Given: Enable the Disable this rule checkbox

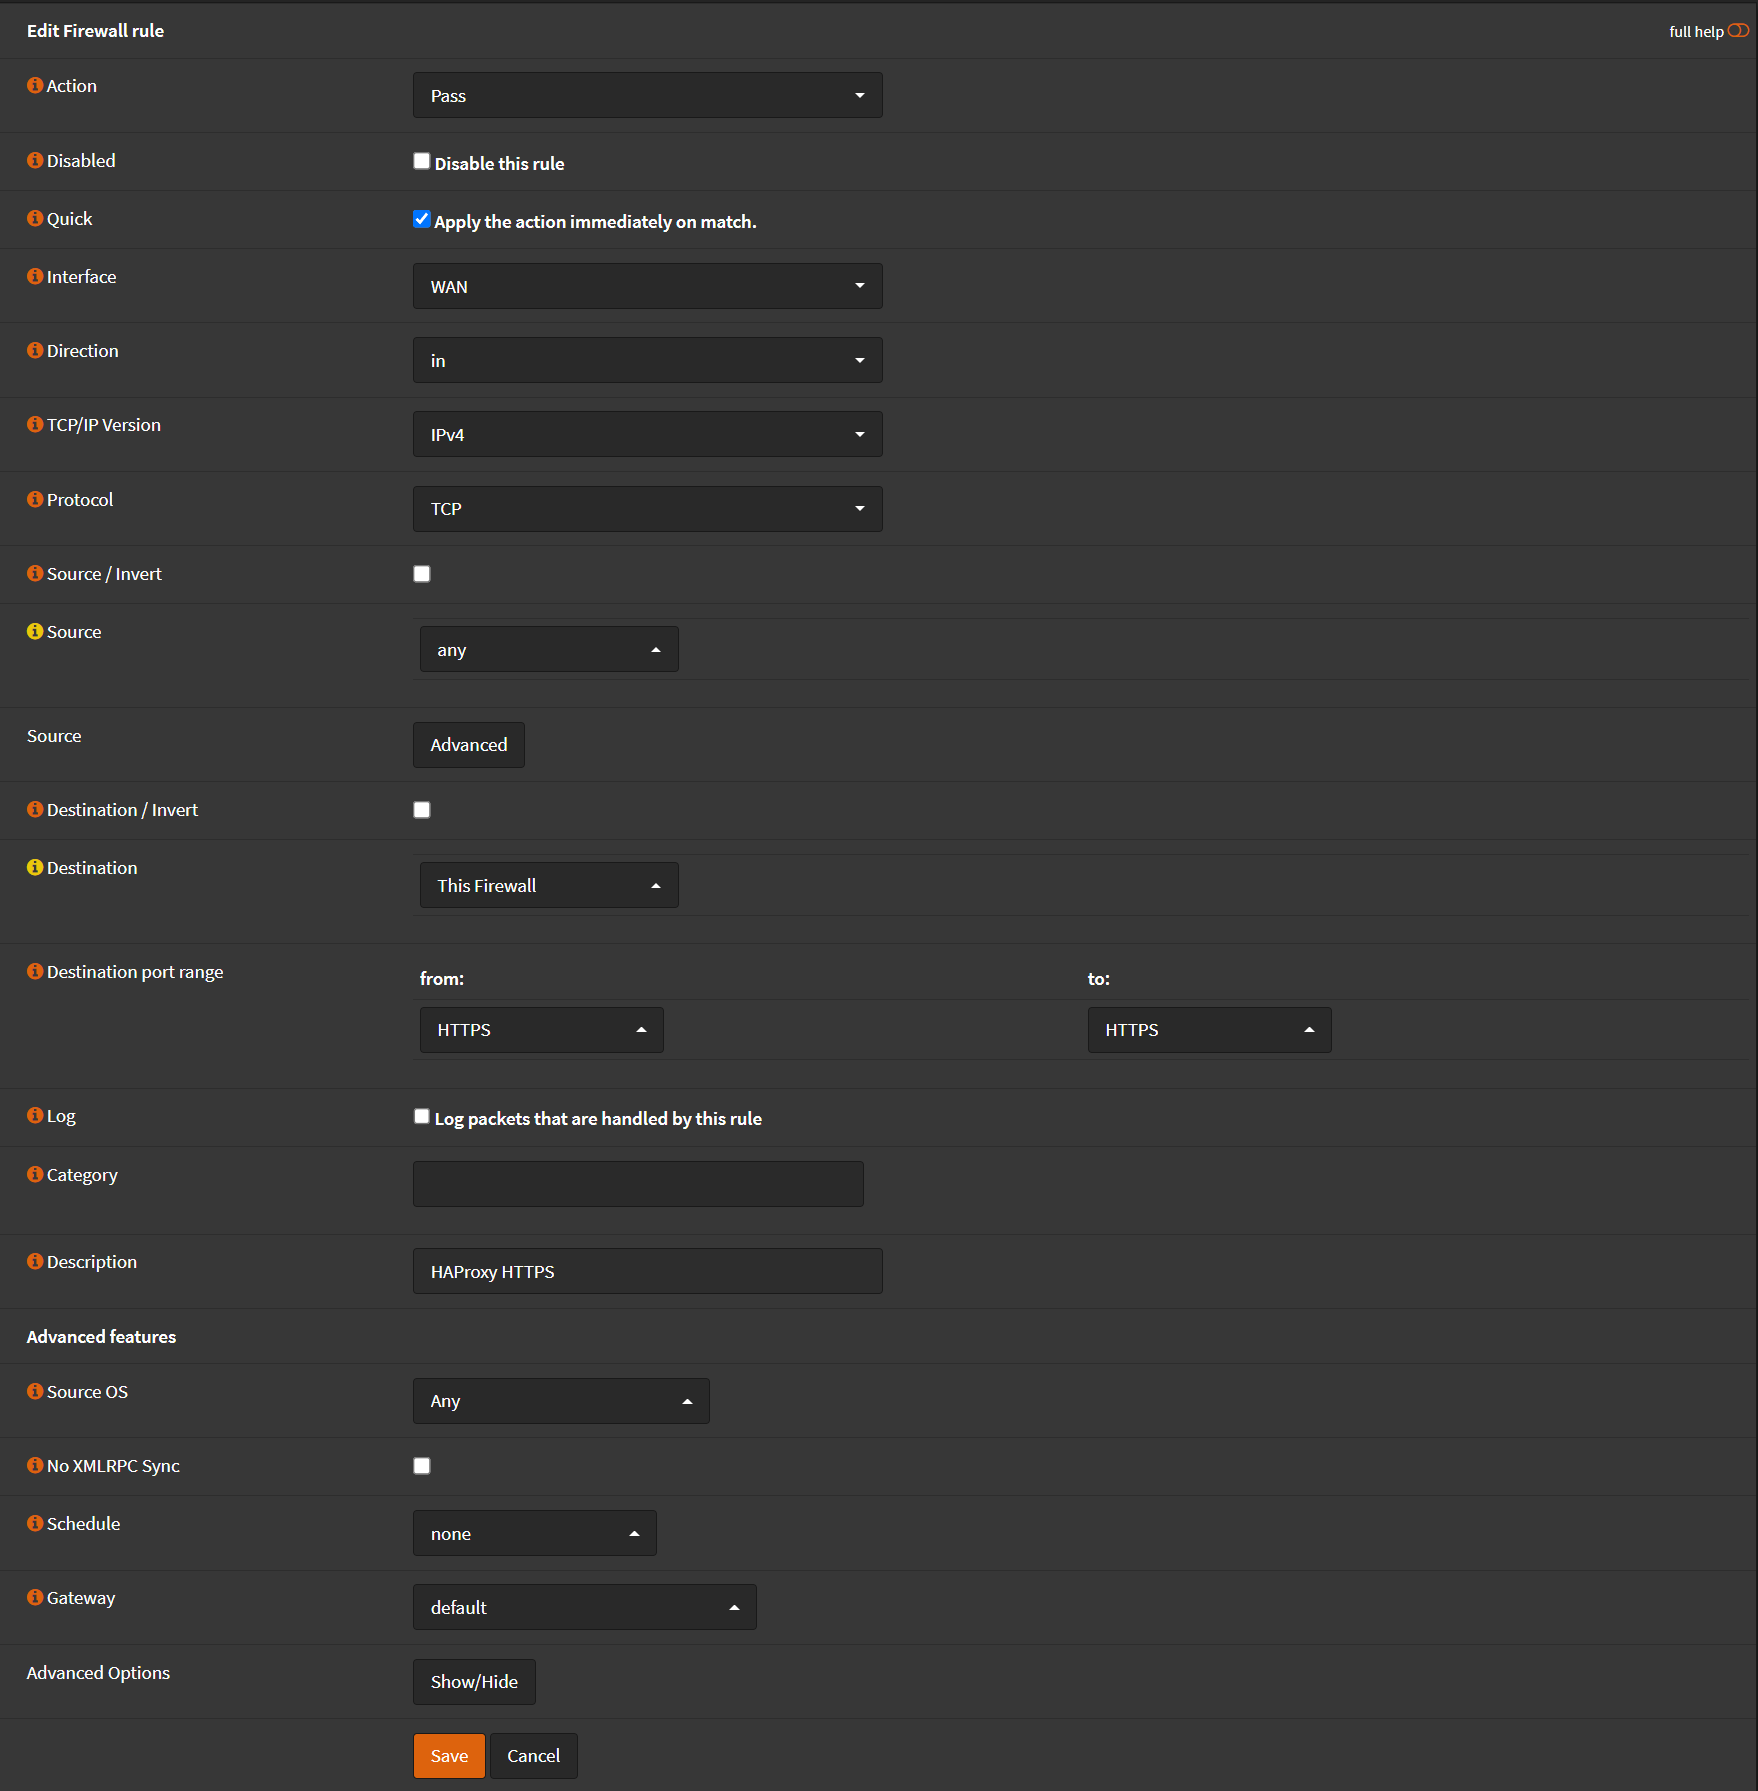Looking at the screenshot, I should pos(422,162).
